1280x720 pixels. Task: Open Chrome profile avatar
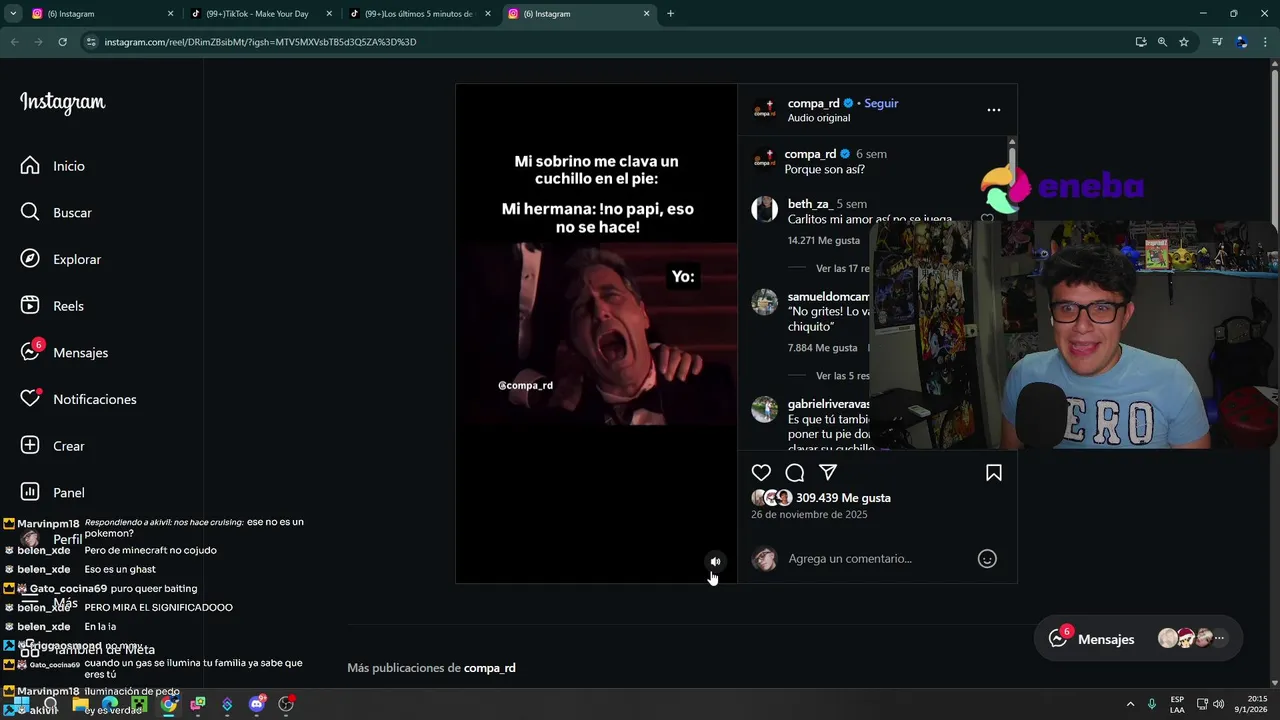tap(1241, 42)
